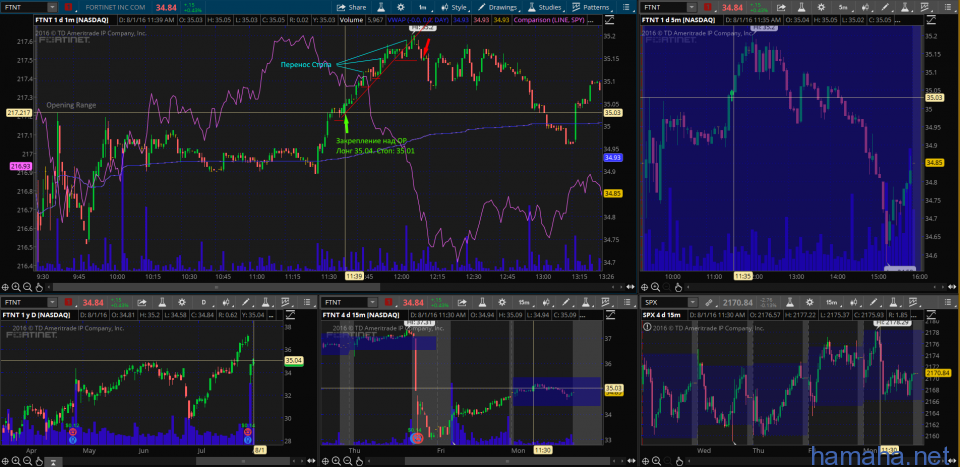Open the candle style icon in daily chart
Screen dimensions: 960x467
click(226, 302)
